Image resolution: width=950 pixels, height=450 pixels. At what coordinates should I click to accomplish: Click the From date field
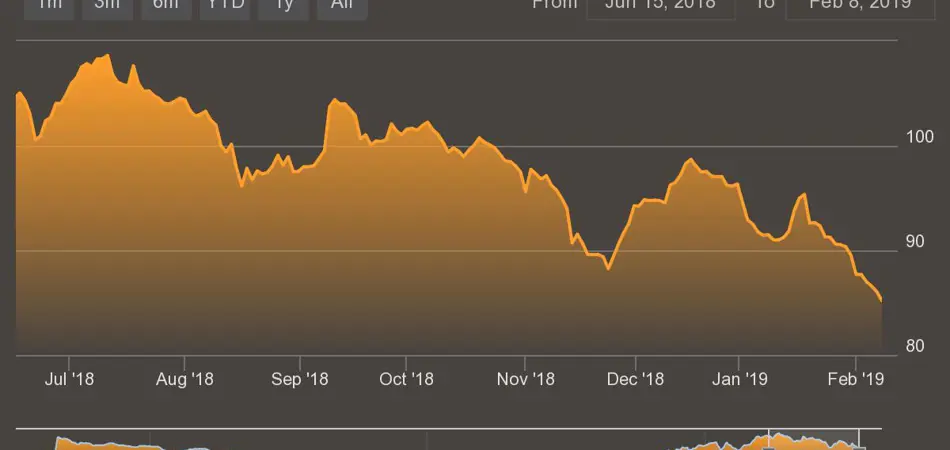coord(660,6)
